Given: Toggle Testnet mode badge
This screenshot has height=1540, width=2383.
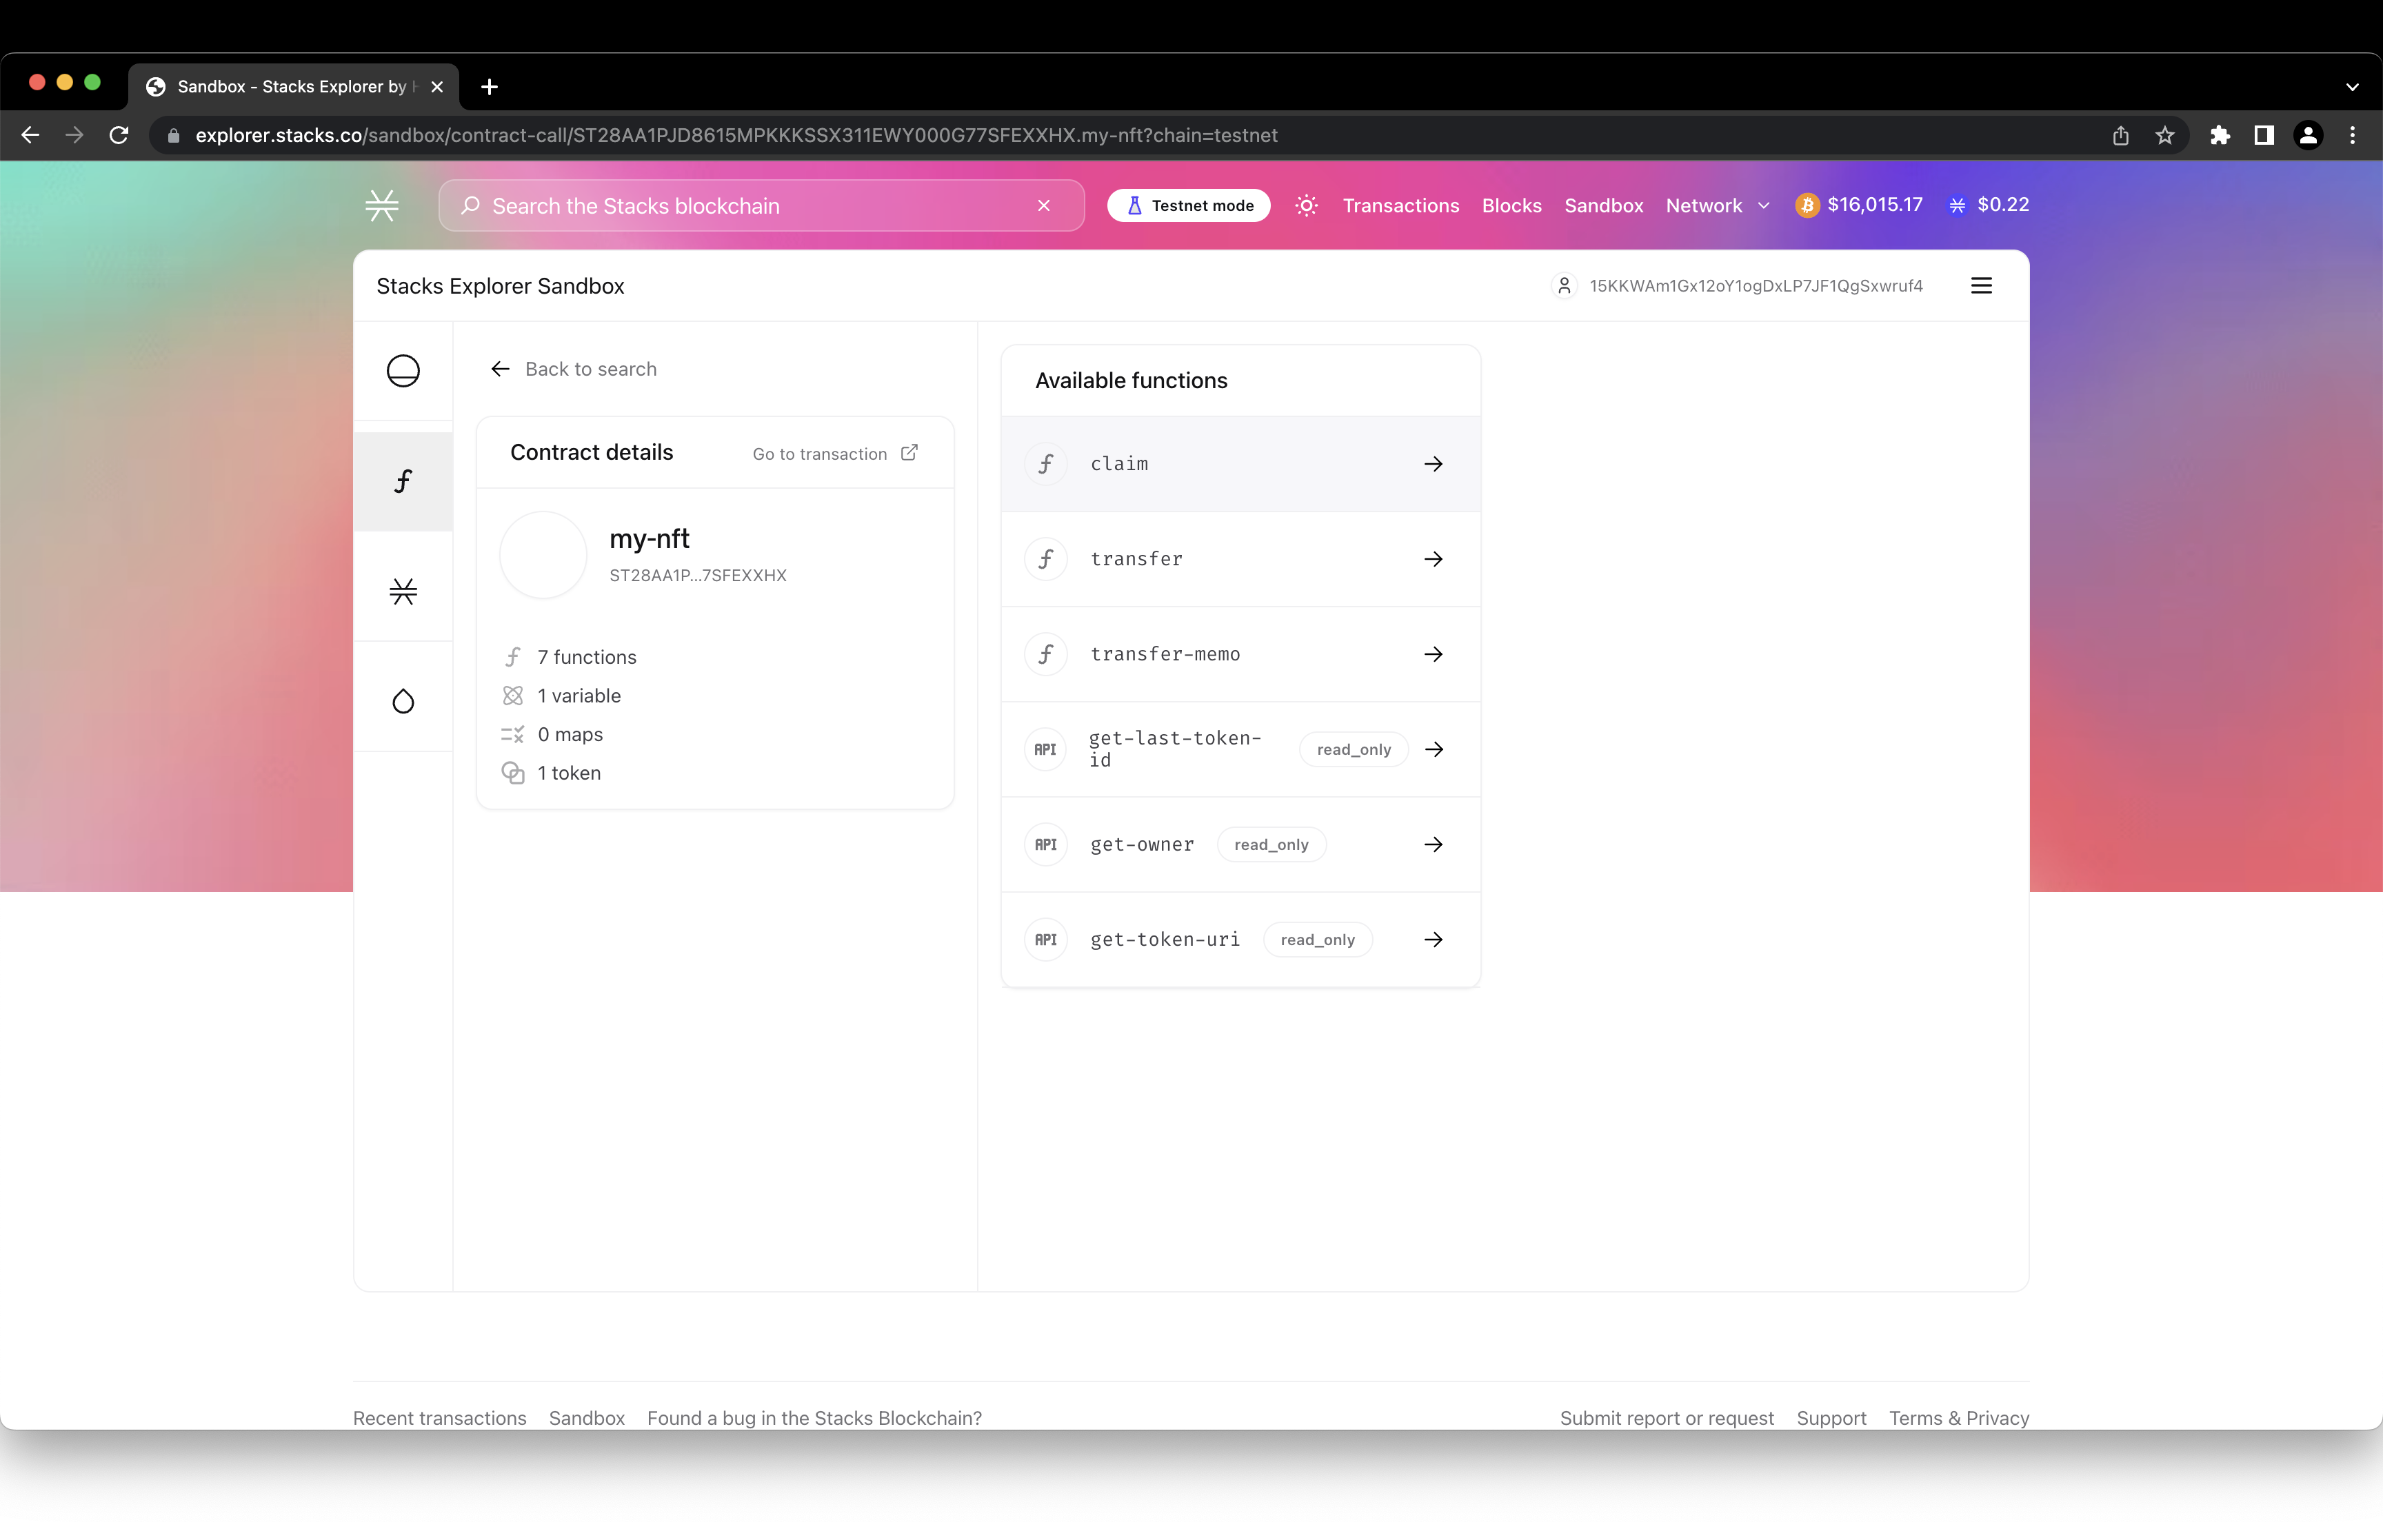Looking at the screenshot, I should 1189,206.
